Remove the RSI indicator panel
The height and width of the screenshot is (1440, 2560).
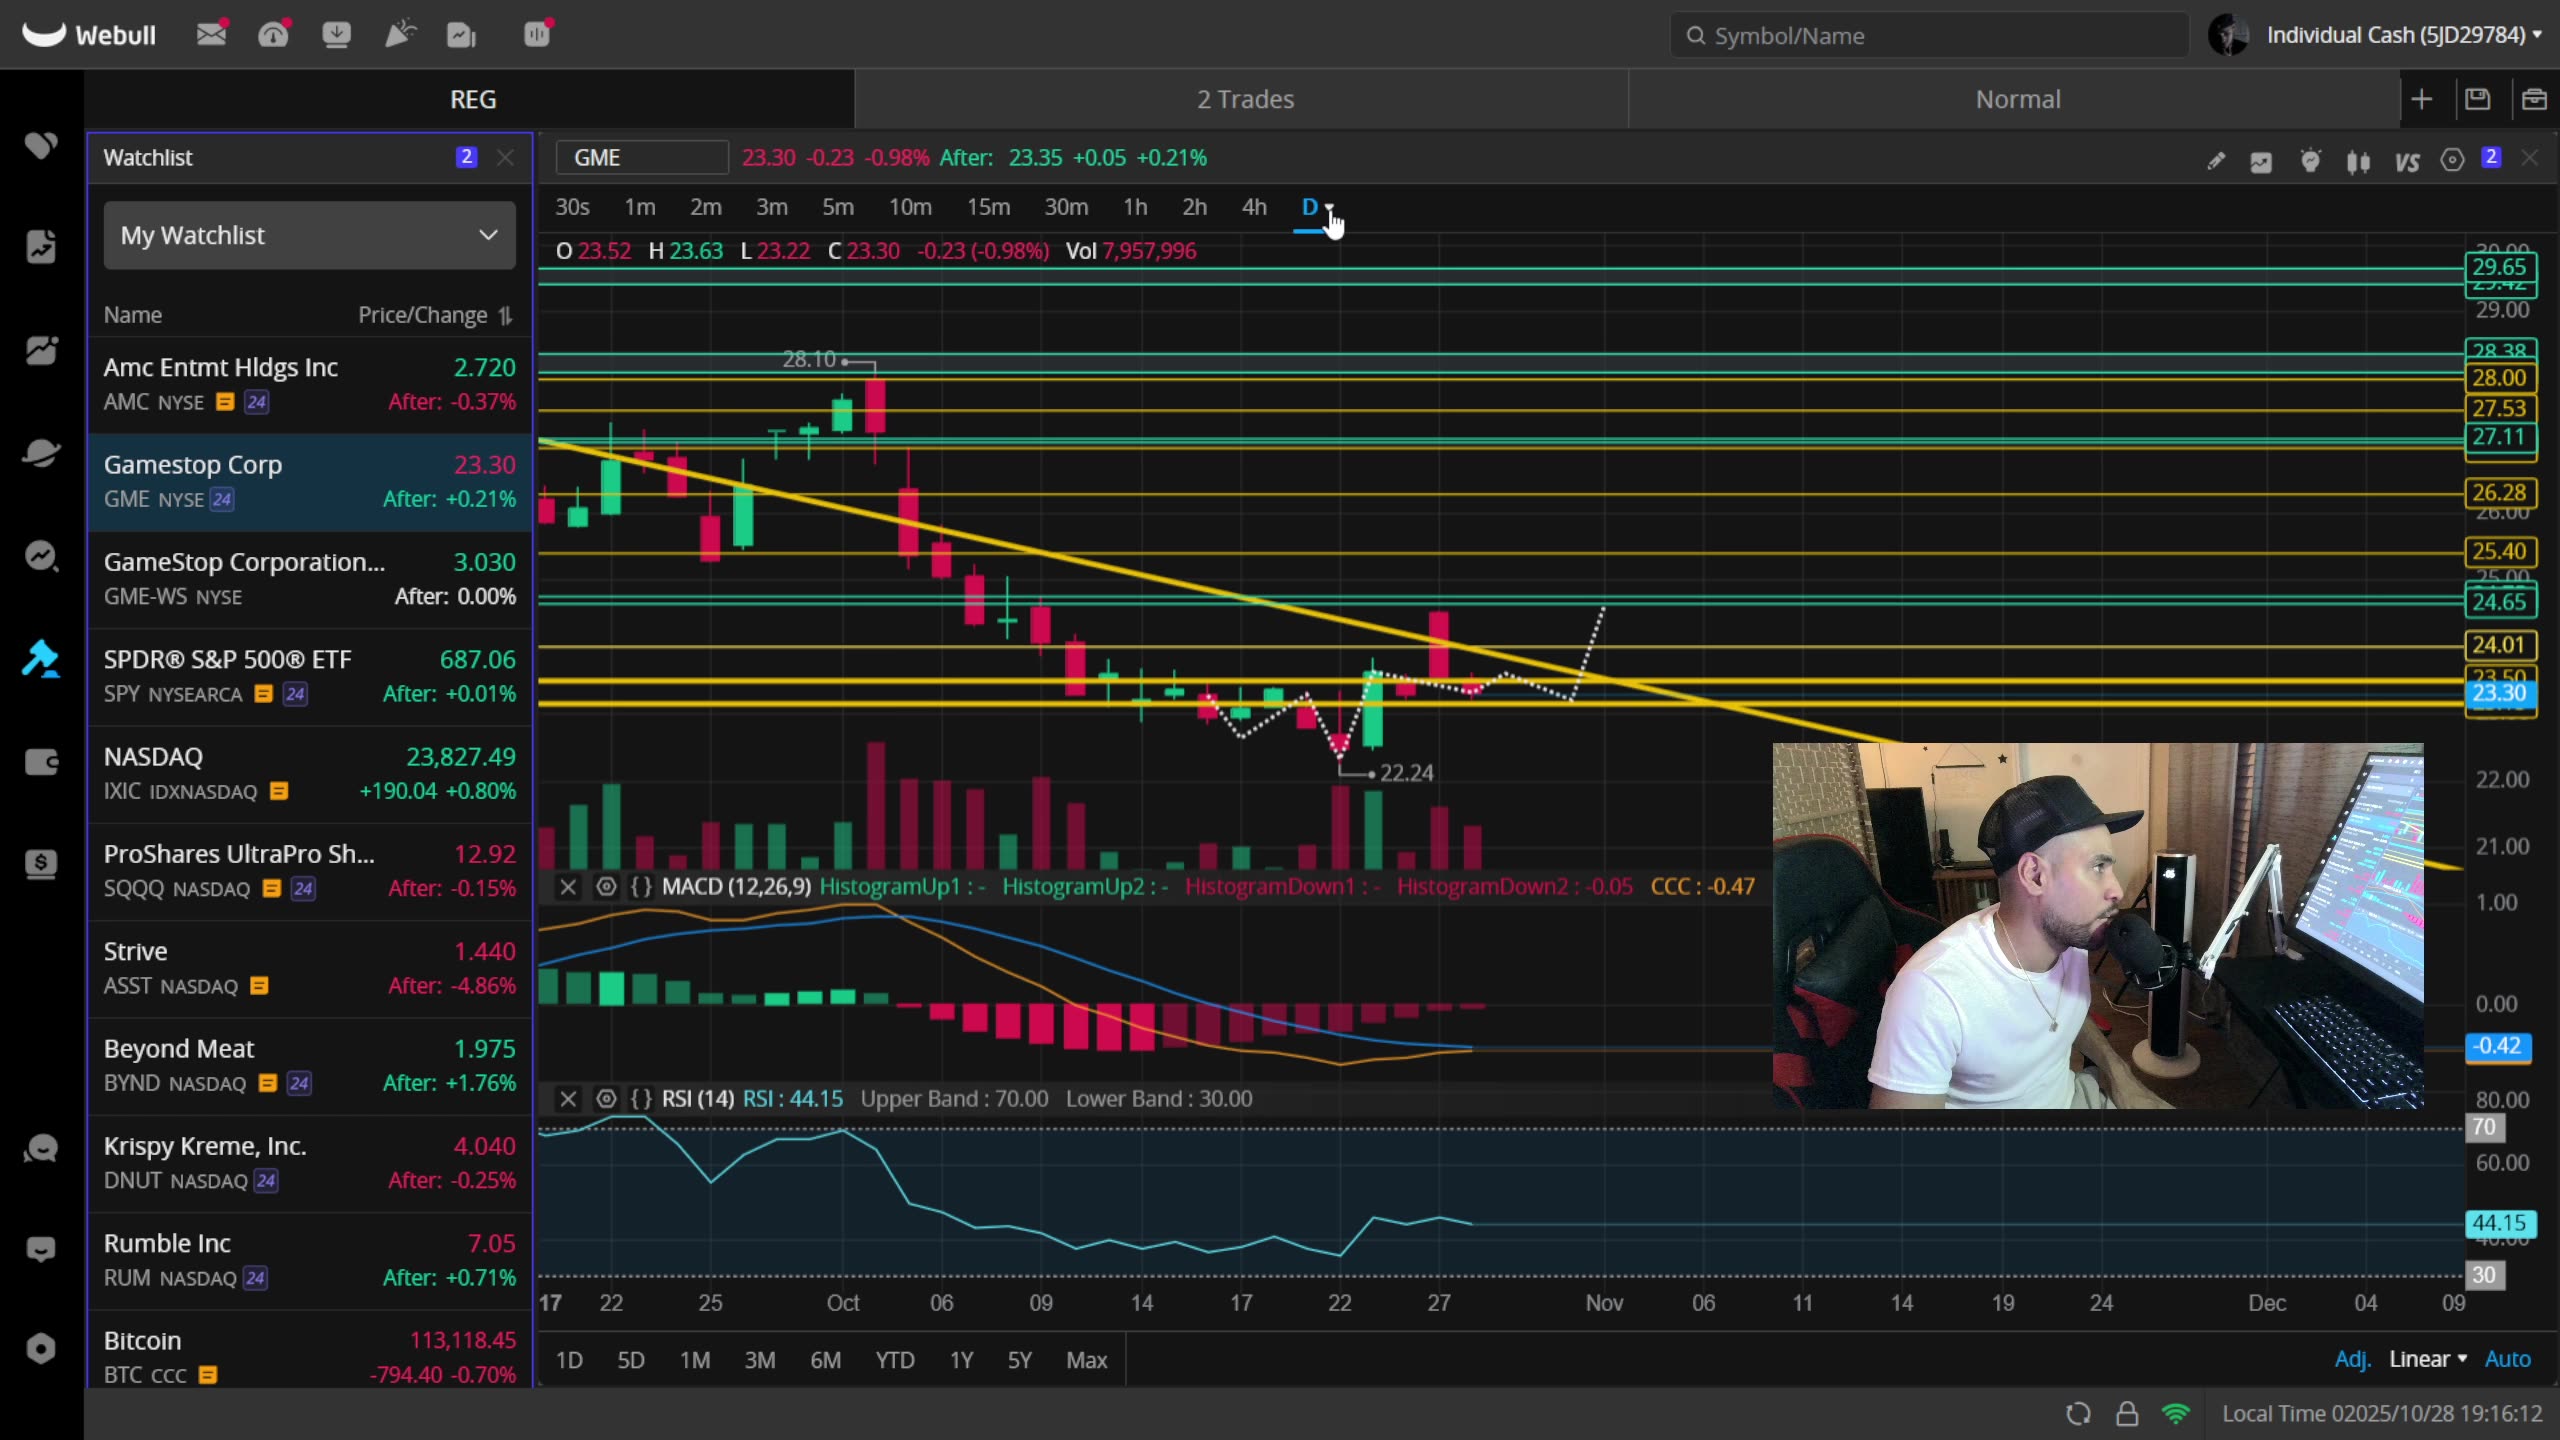pyautogui.click(x=568, y=1099)
